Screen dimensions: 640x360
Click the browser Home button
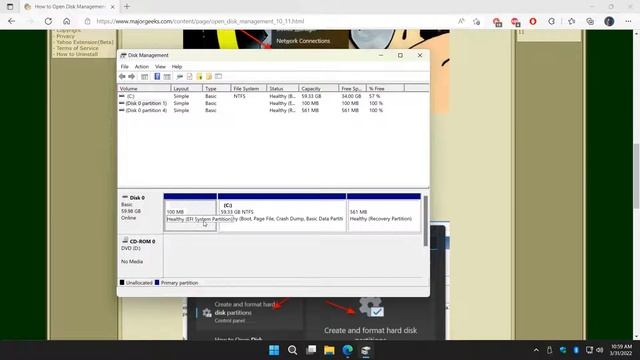click(67, 21)
